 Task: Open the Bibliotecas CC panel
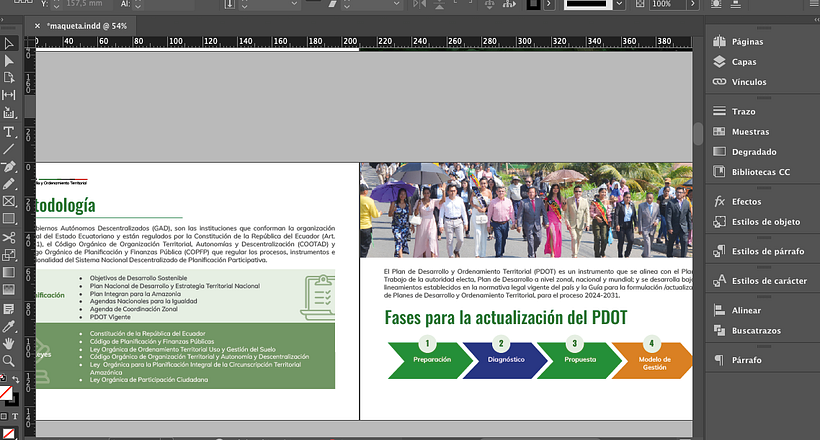click(x=762, y=172)
